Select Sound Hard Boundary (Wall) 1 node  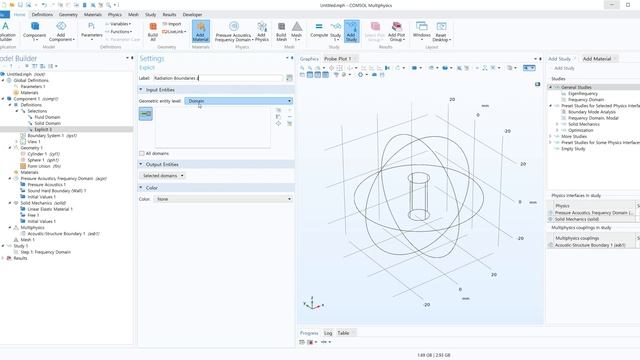point(57,191)
